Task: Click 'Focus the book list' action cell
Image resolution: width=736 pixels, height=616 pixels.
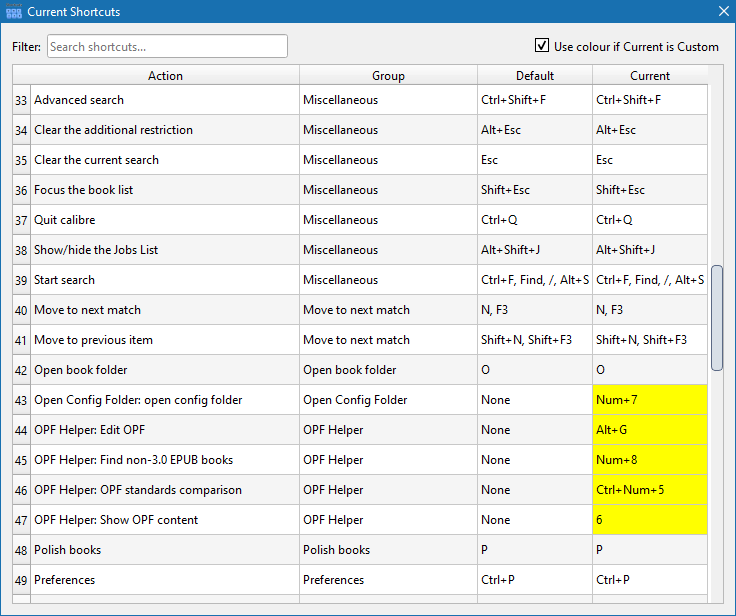Action: tap(165, 190)
